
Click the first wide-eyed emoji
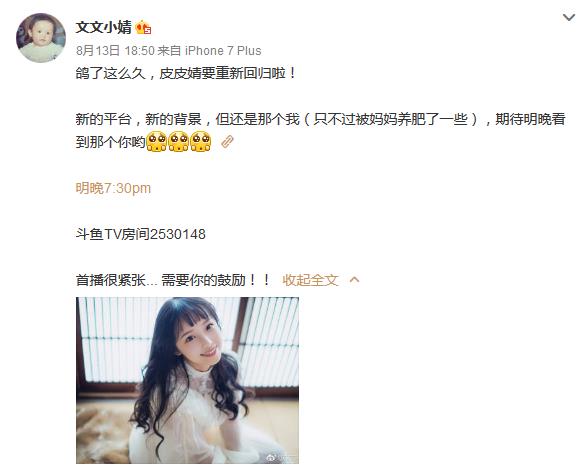point(157,142)
